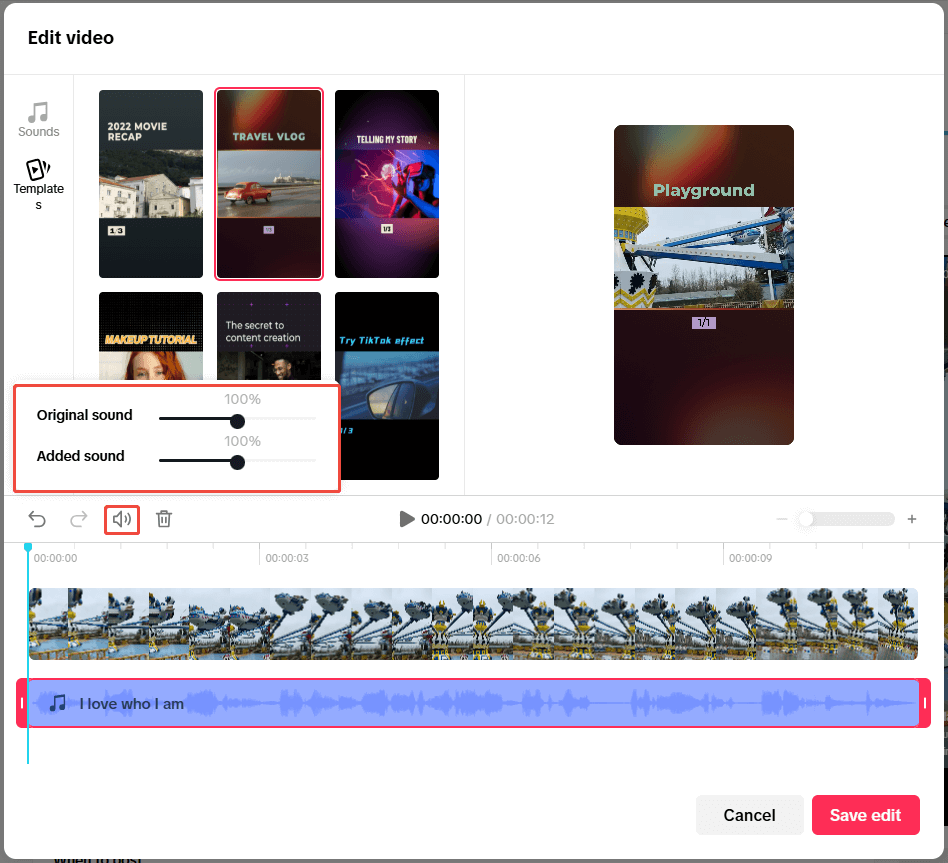Screen dimensions: 948x863
Task: Undo the last edit
Action: point(37,519)
